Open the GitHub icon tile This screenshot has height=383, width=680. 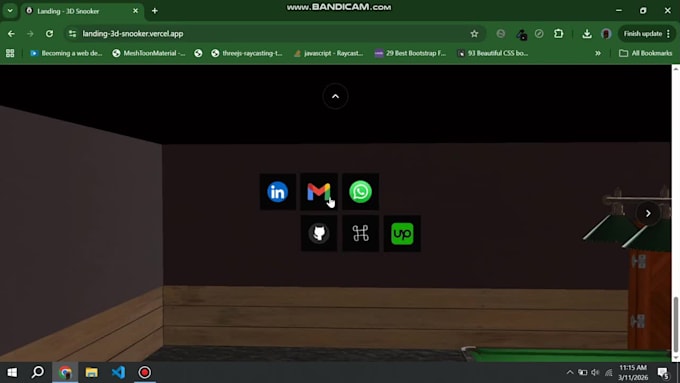coord(319,233)
